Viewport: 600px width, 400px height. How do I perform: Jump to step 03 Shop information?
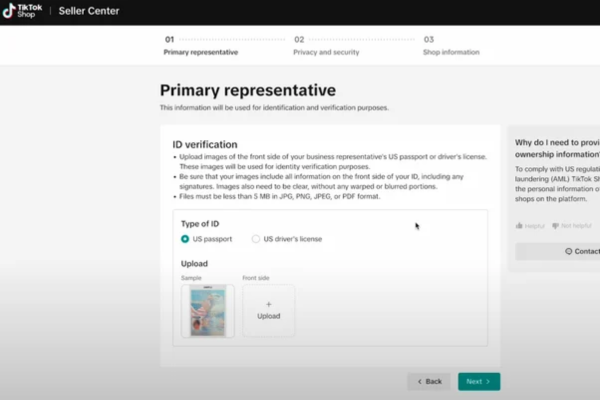[x=451, y=46]
